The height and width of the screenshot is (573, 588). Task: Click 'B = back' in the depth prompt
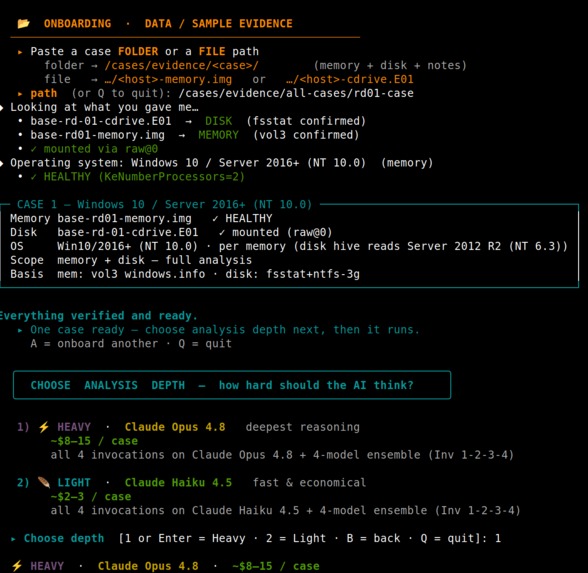(x=373, y=538)
